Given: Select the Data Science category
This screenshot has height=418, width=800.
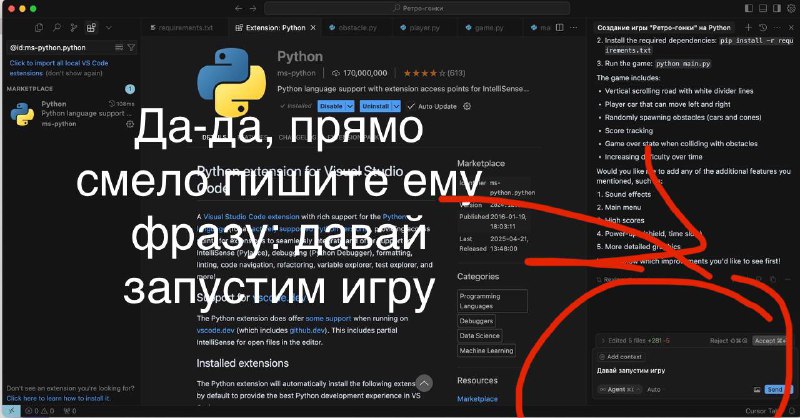Looking at the screenshot, I should (x=480, y=336).
